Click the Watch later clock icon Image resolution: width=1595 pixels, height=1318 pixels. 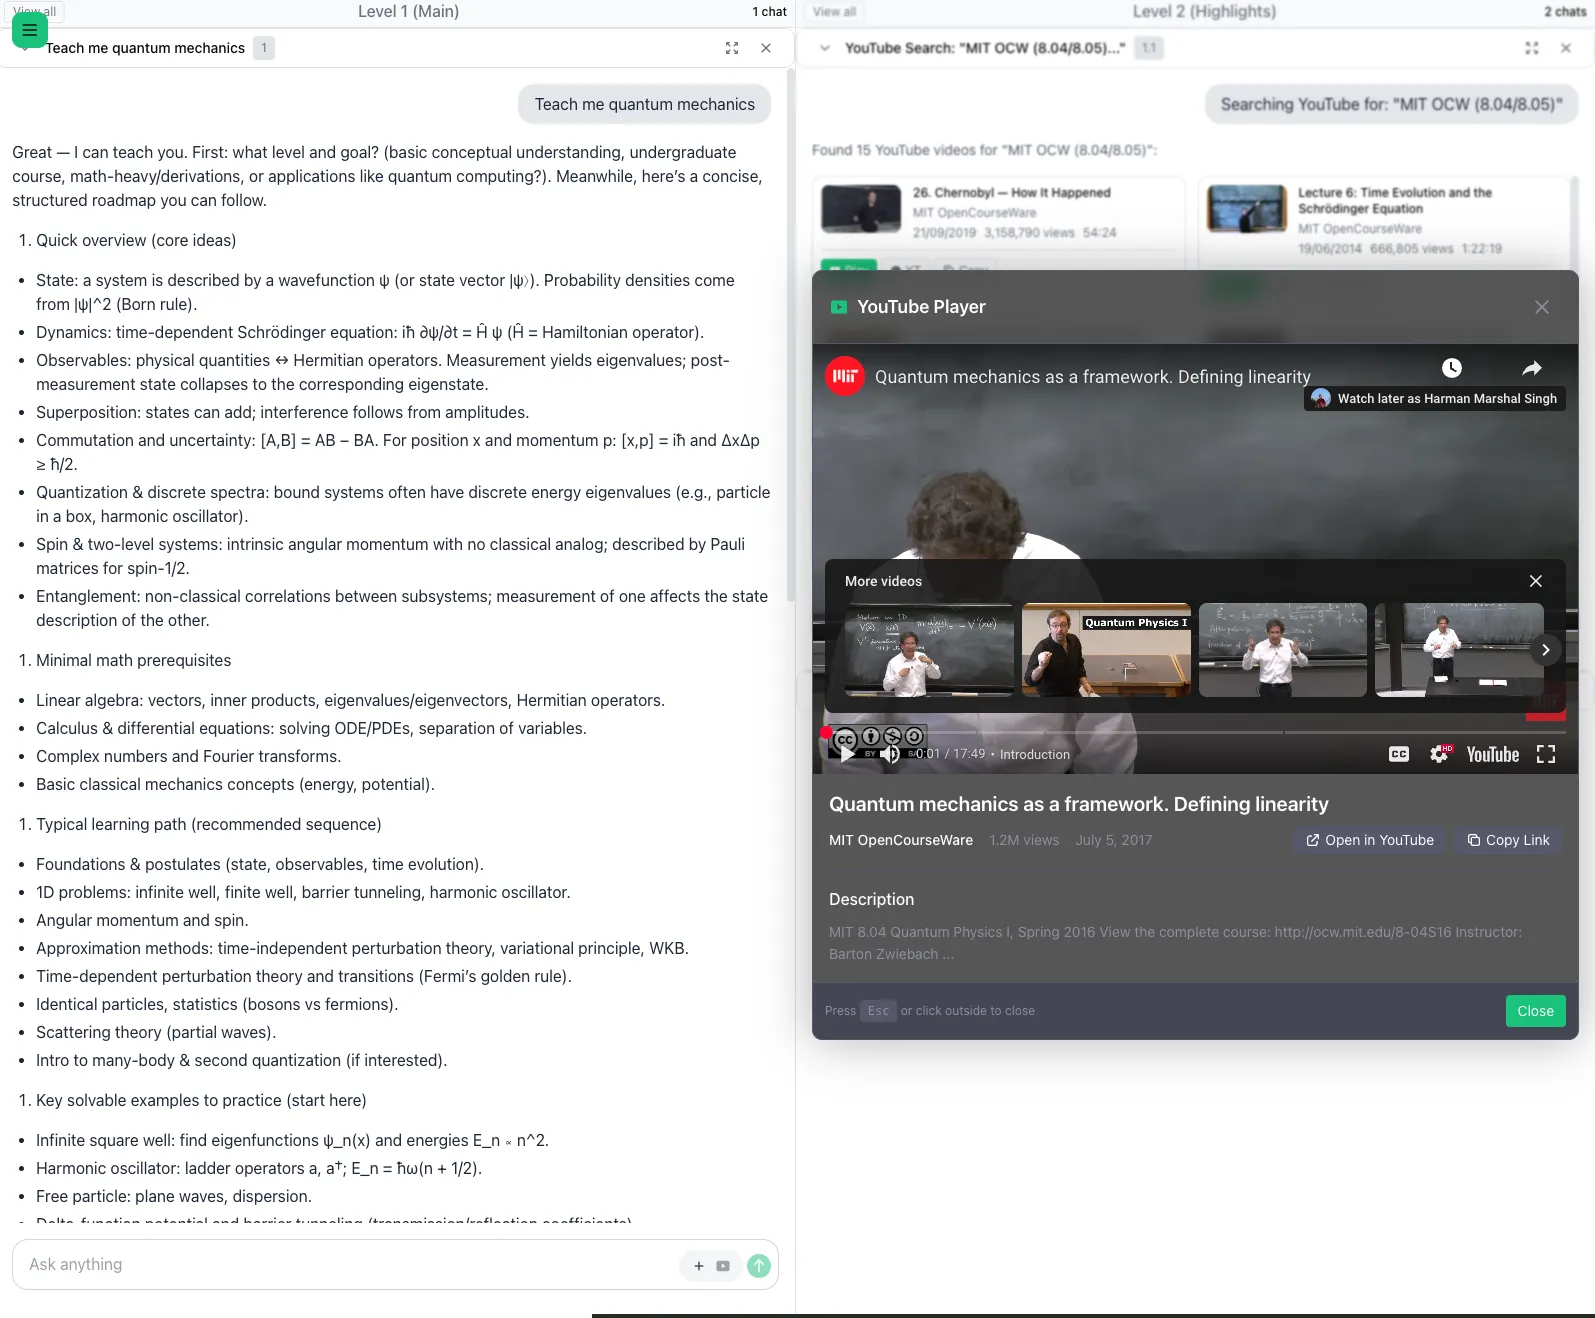pos(1452,368)
